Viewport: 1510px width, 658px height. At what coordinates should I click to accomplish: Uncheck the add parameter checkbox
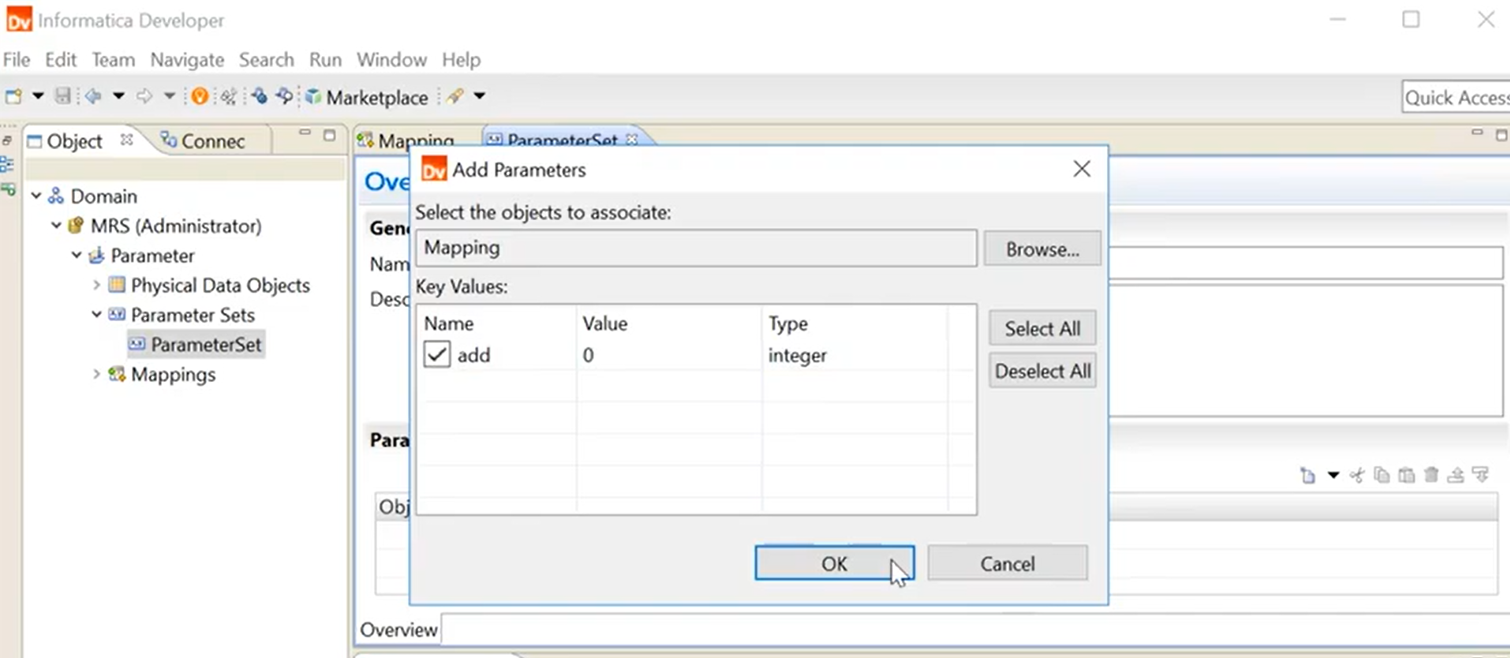tap(437, 355)
